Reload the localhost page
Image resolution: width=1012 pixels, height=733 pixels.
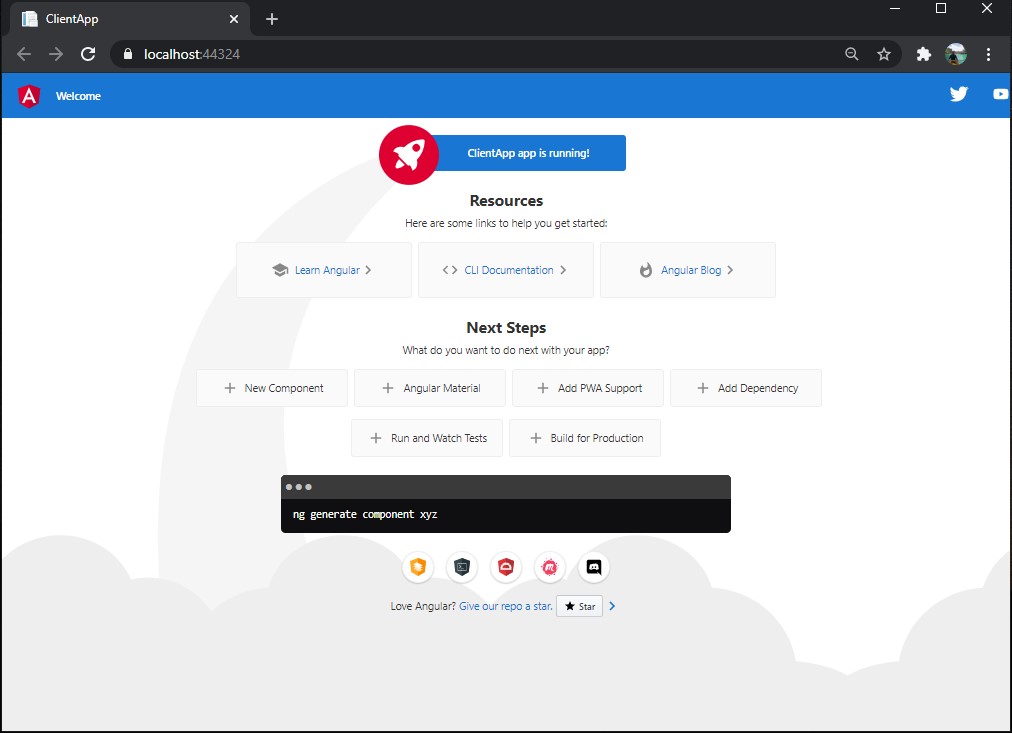88,54
